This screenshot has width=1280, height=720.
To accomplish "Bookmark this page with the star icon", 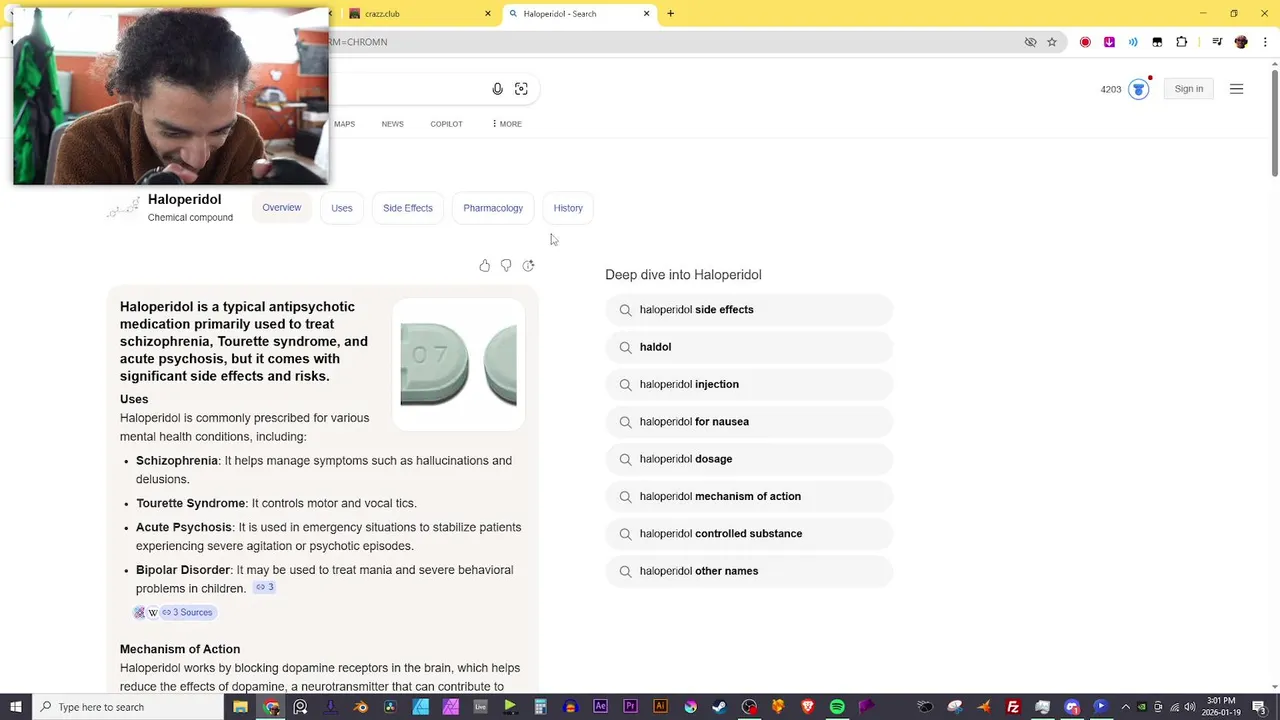I will [1052, 42].
